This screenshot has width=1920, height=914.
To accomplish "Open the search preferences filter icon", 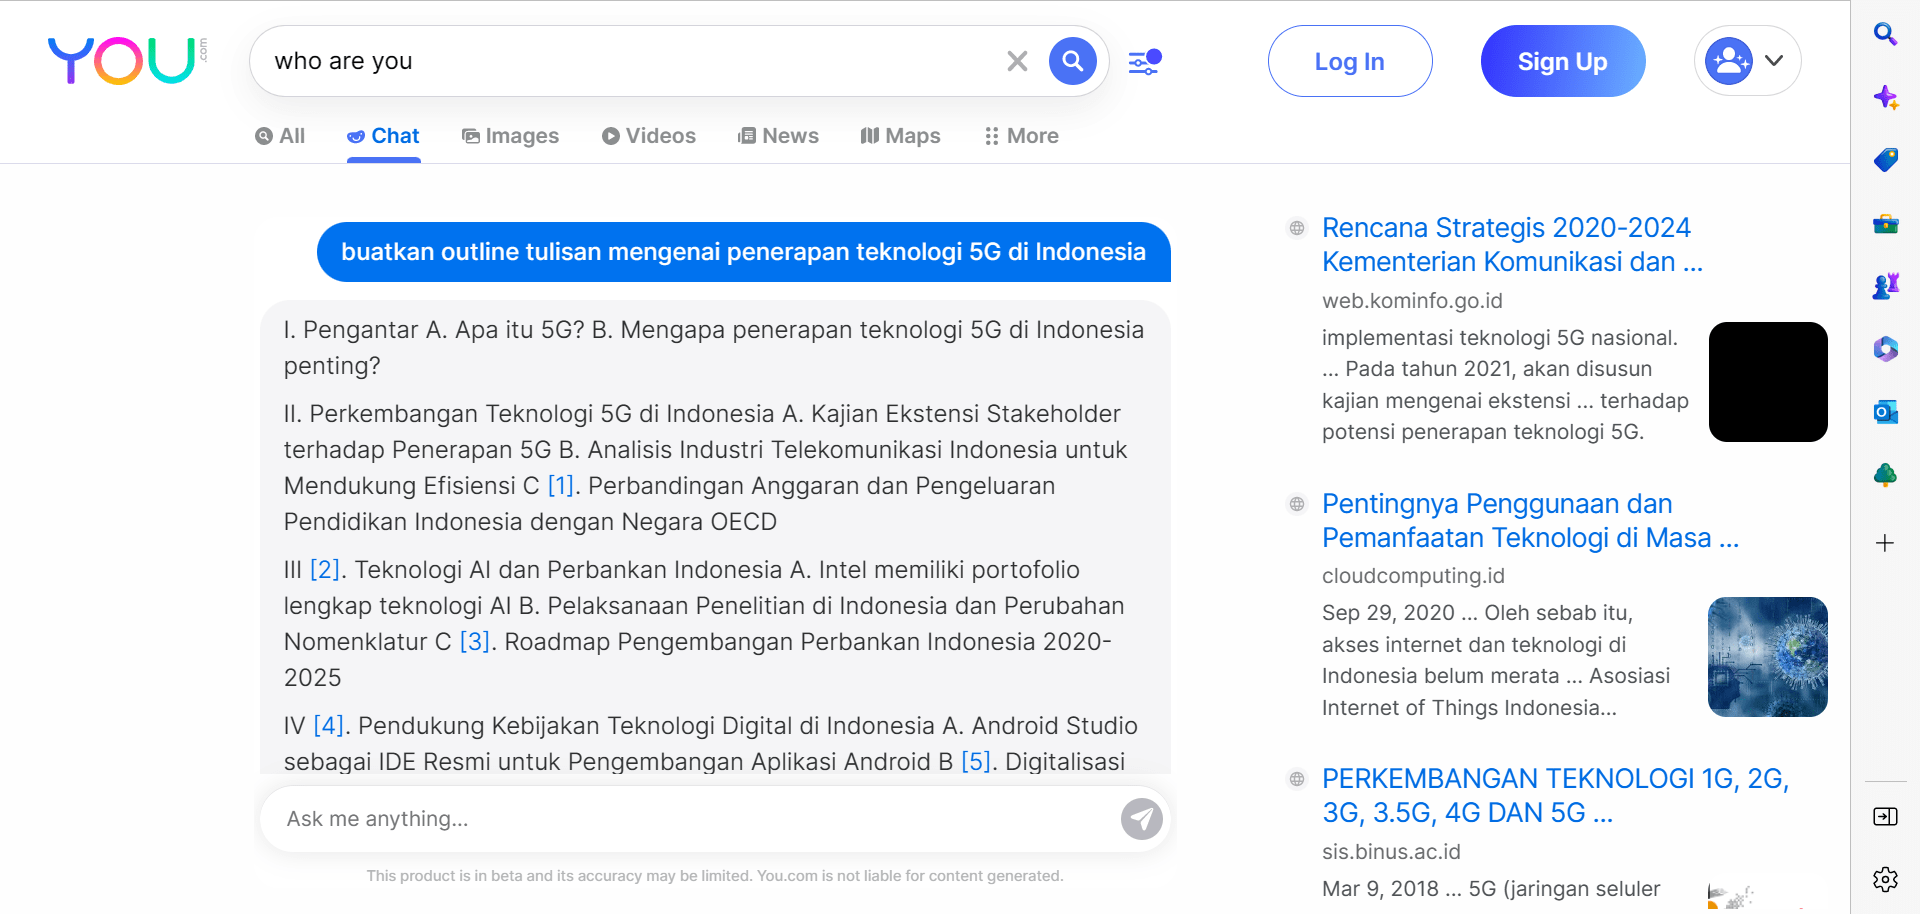I will [1143, 61].
